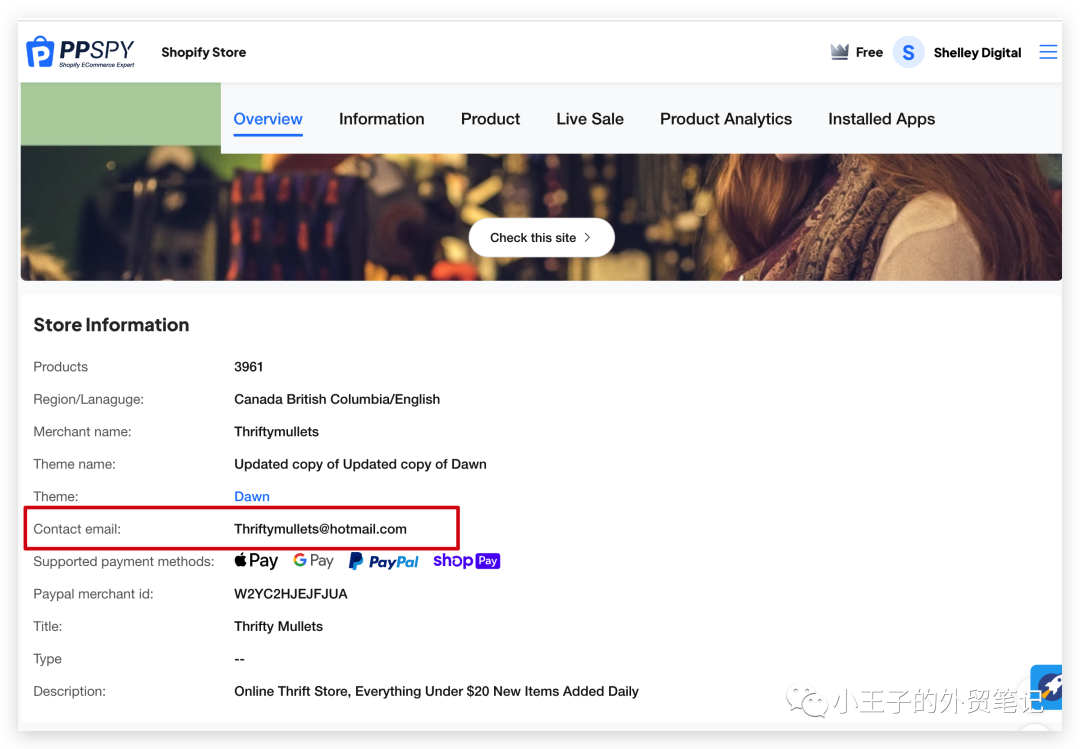Click the store banner image
The image size is (1080, 749).
[541, 216]
